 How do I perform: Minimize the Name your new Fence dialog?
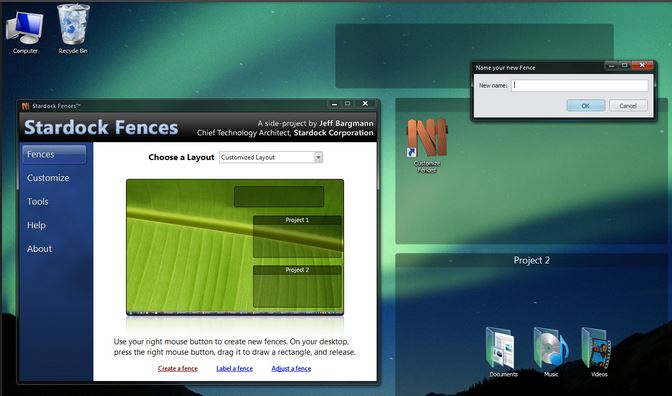(x=612, y=66)
